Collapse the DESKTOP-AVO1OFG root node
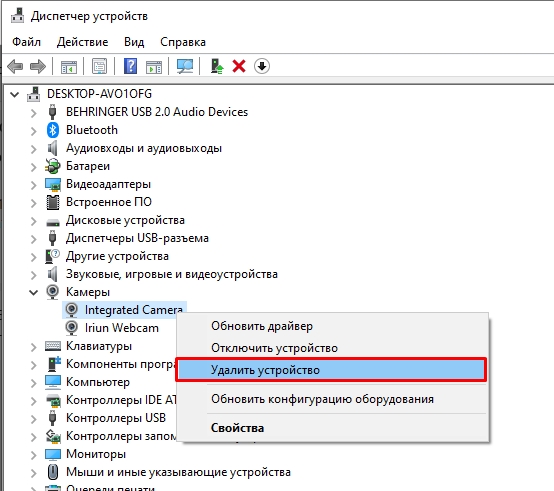This screenshot has width=554, height=491. 14,94
